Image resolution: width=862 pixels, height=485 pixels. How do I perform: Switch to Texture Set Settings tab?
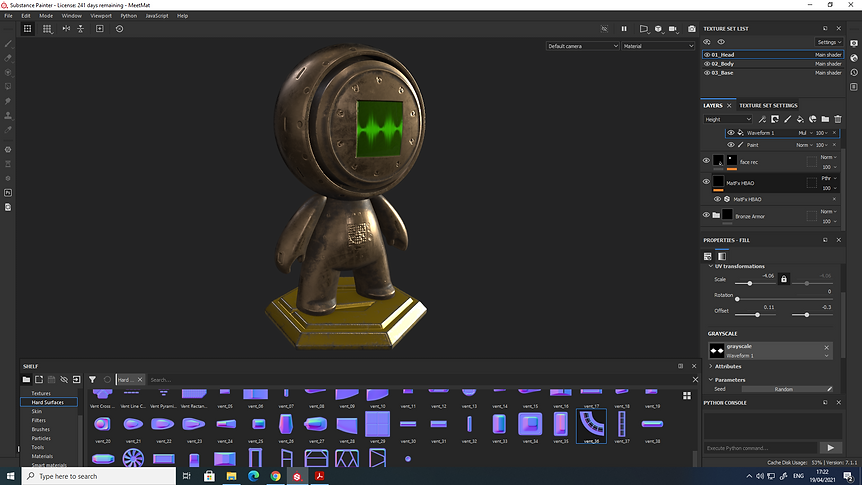[768, 106]
